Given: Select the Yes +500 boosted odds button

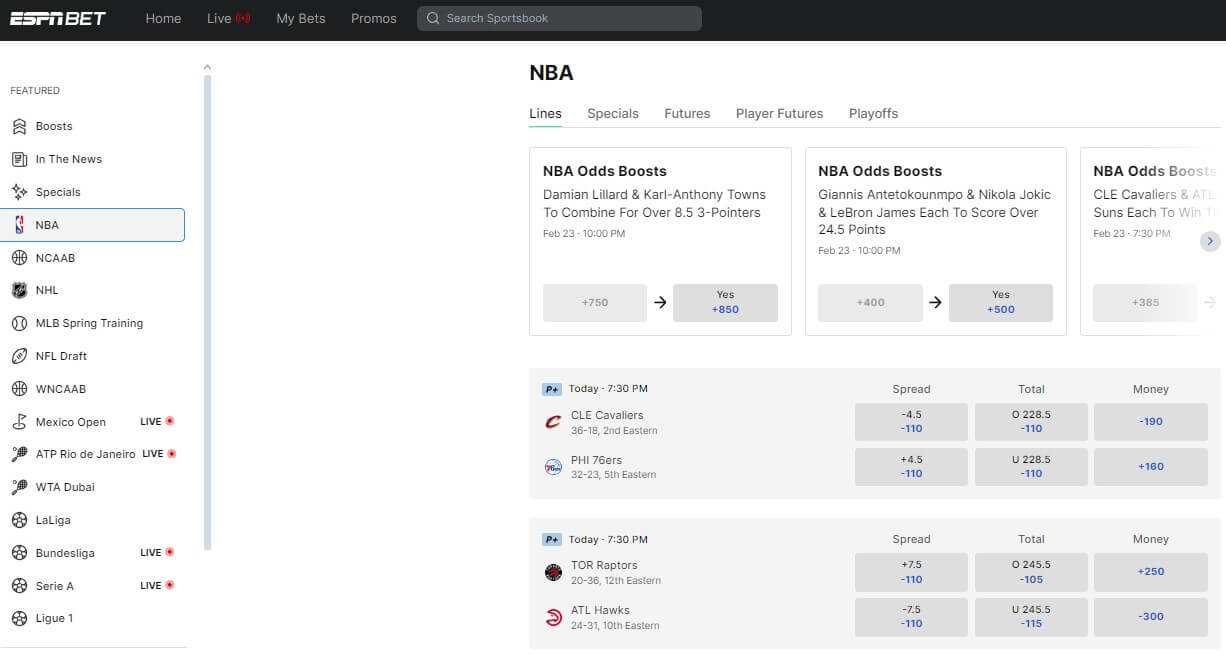Looking at the screenshot, I should point(1001,302).
